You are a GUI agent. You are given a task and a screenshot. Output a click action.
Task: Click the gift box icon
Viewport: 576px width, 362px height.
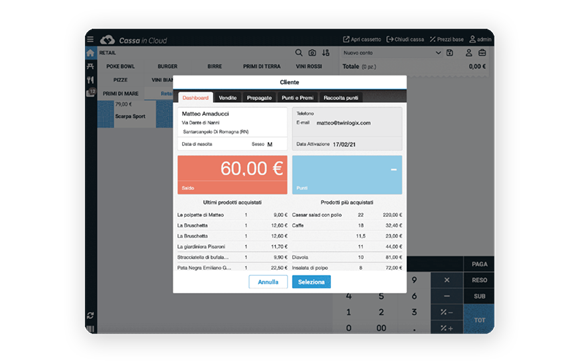482,53
